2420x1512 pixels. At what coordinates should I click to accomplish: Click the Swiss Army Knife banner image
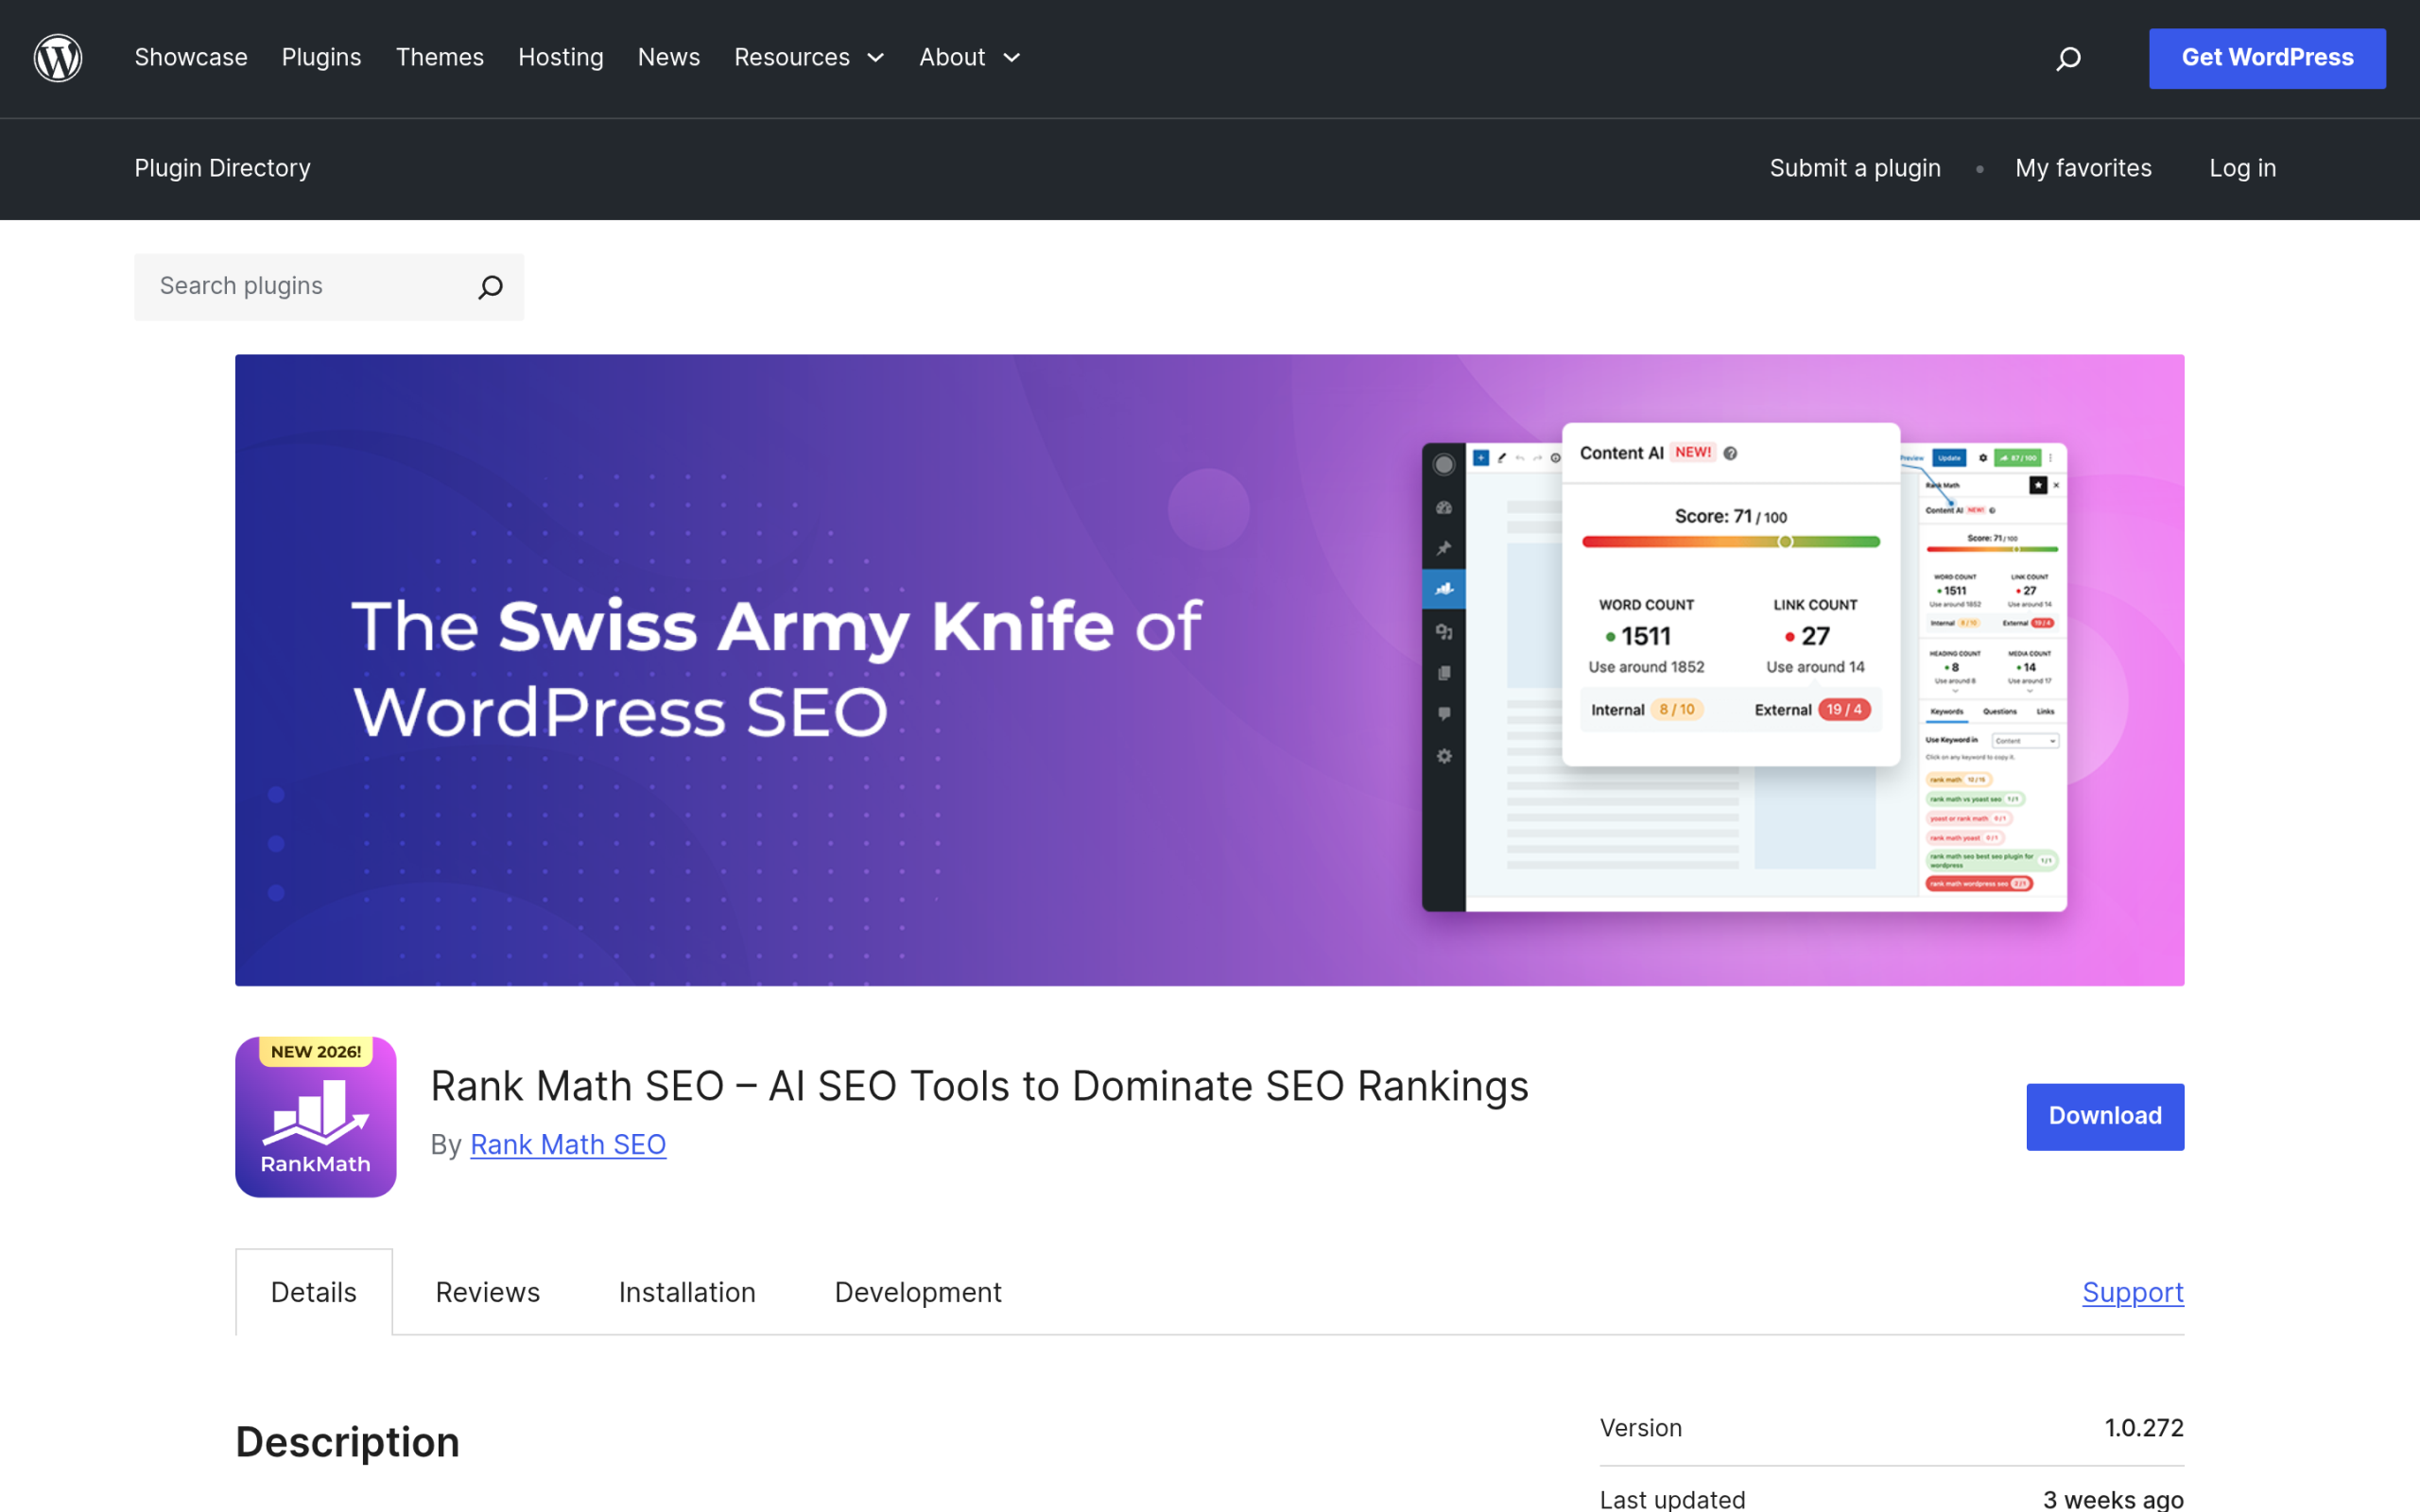(1209, 670)
